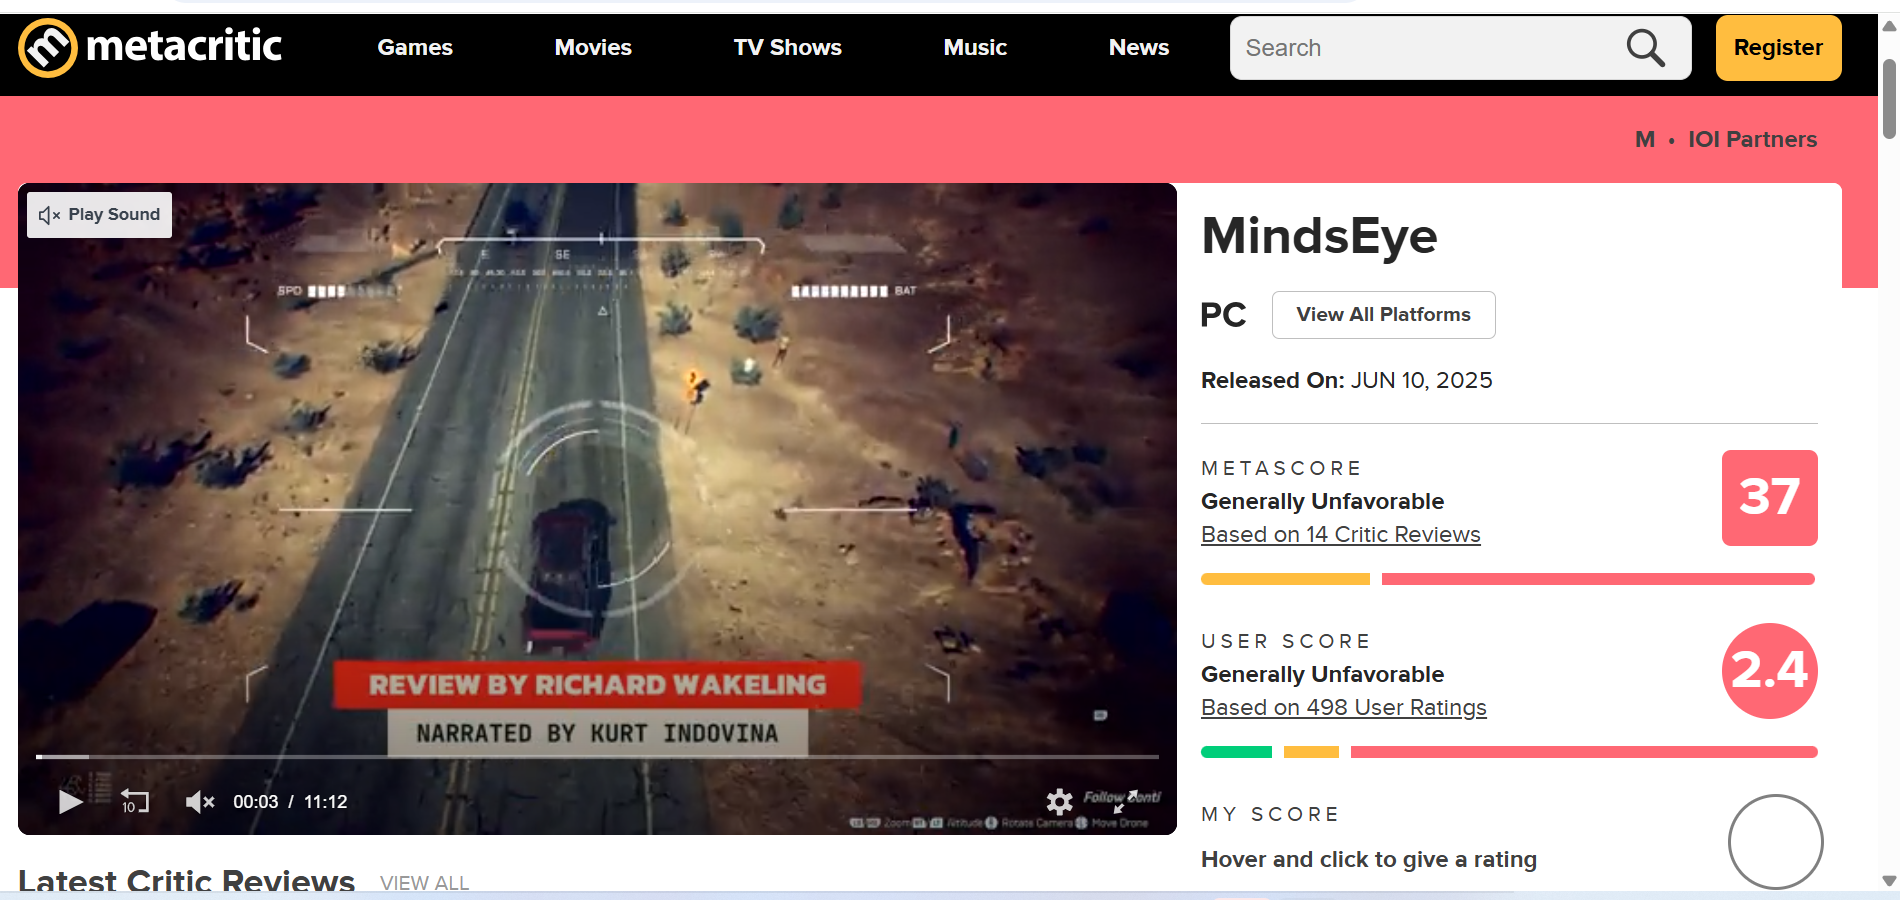Open the Games menu
The height and width of the screenshot is (900, 1900).
click(415, 48)
